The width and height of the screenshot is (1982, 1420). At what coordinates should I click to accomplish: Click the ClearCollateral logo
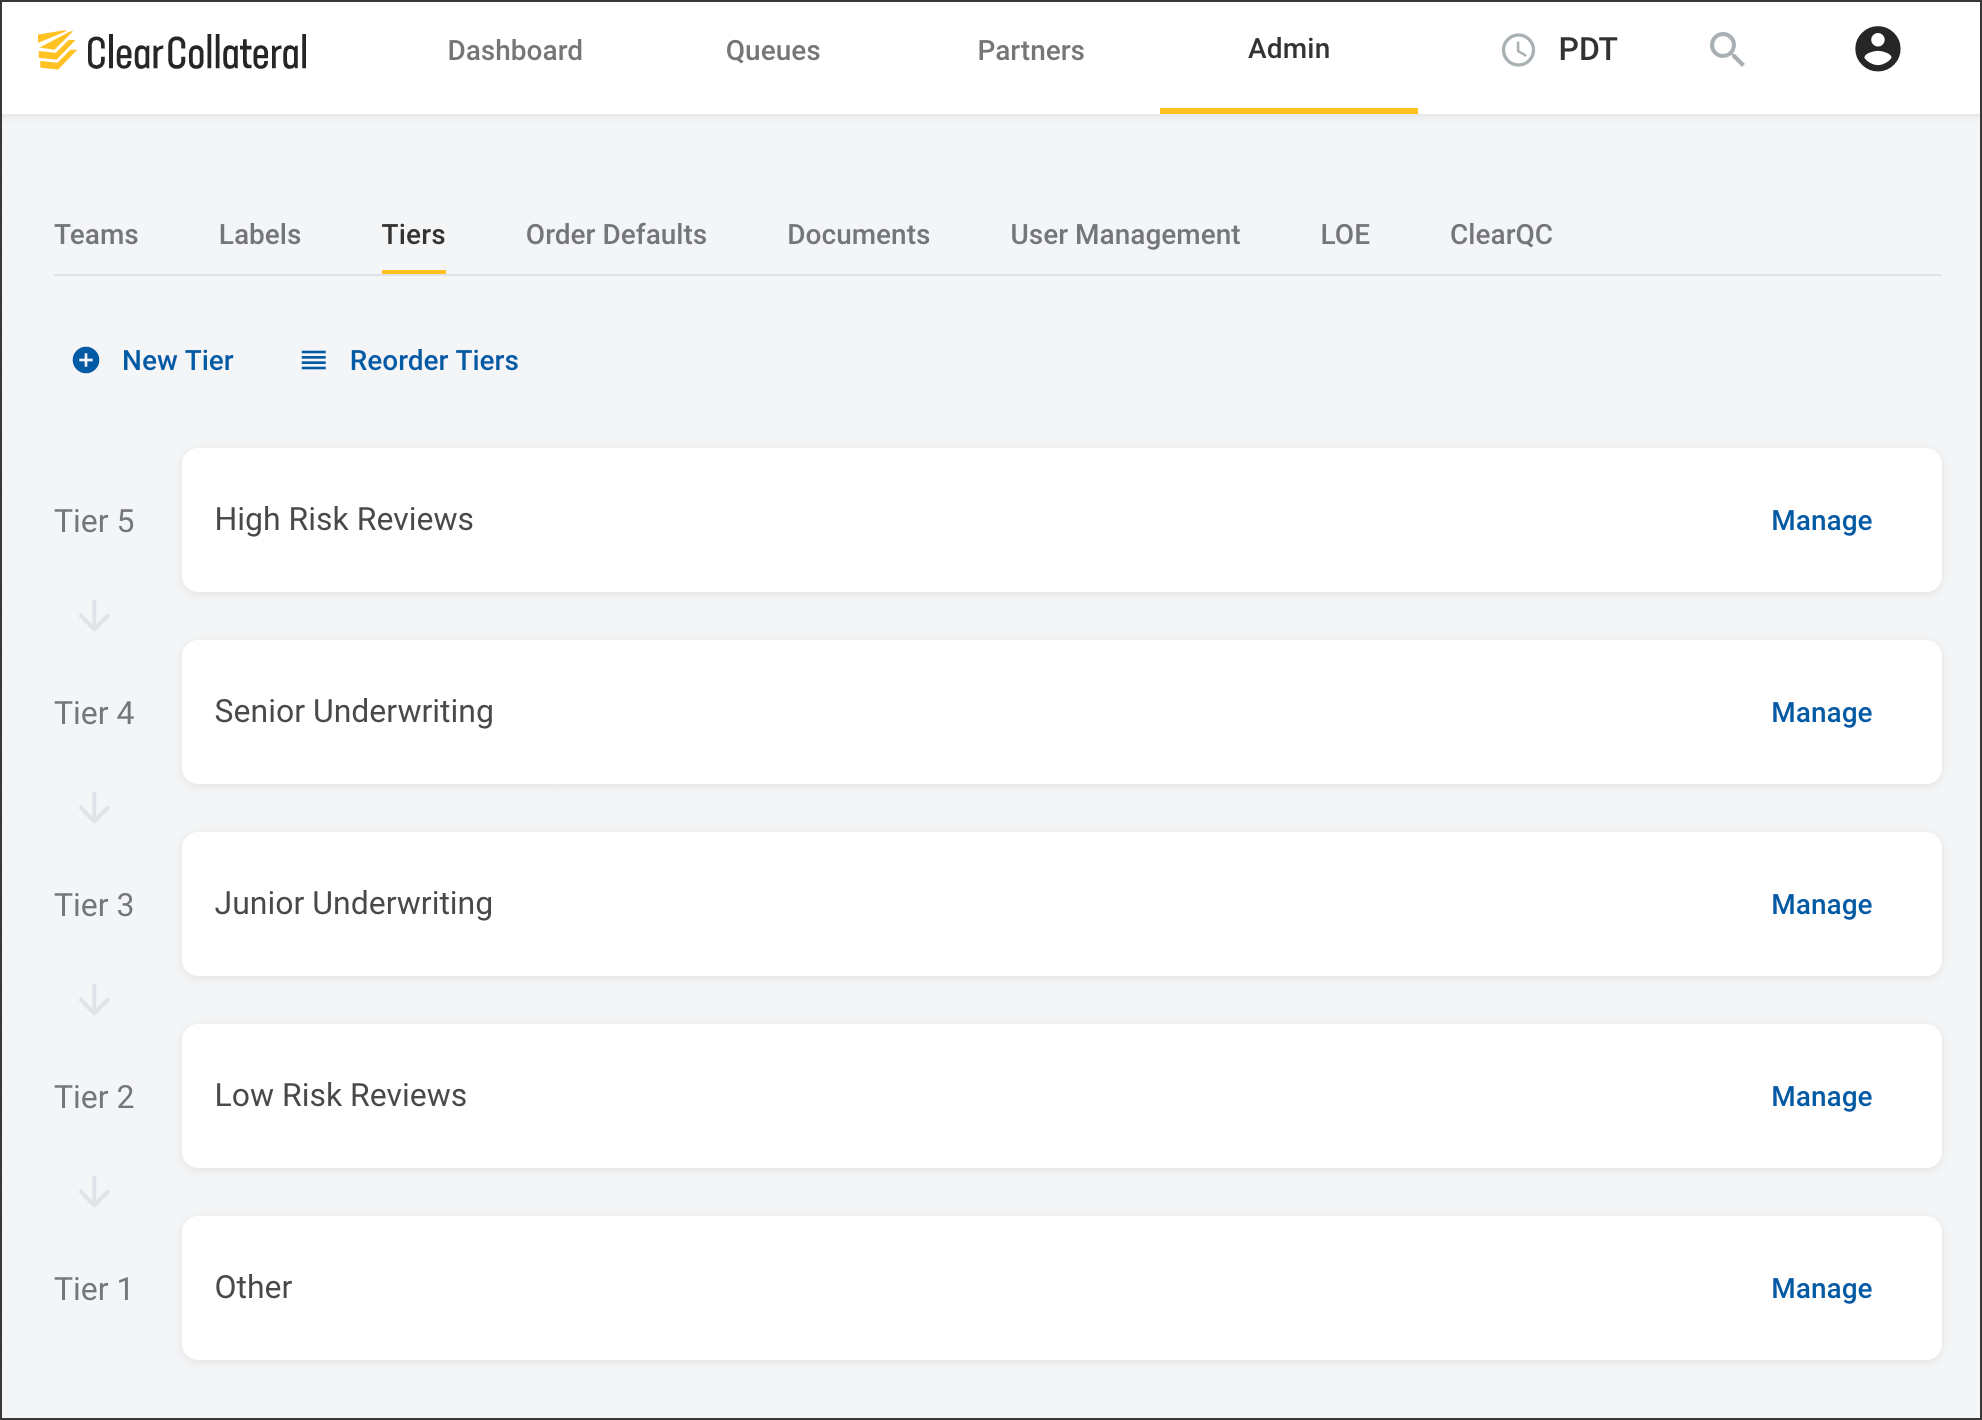pos(172,51)
